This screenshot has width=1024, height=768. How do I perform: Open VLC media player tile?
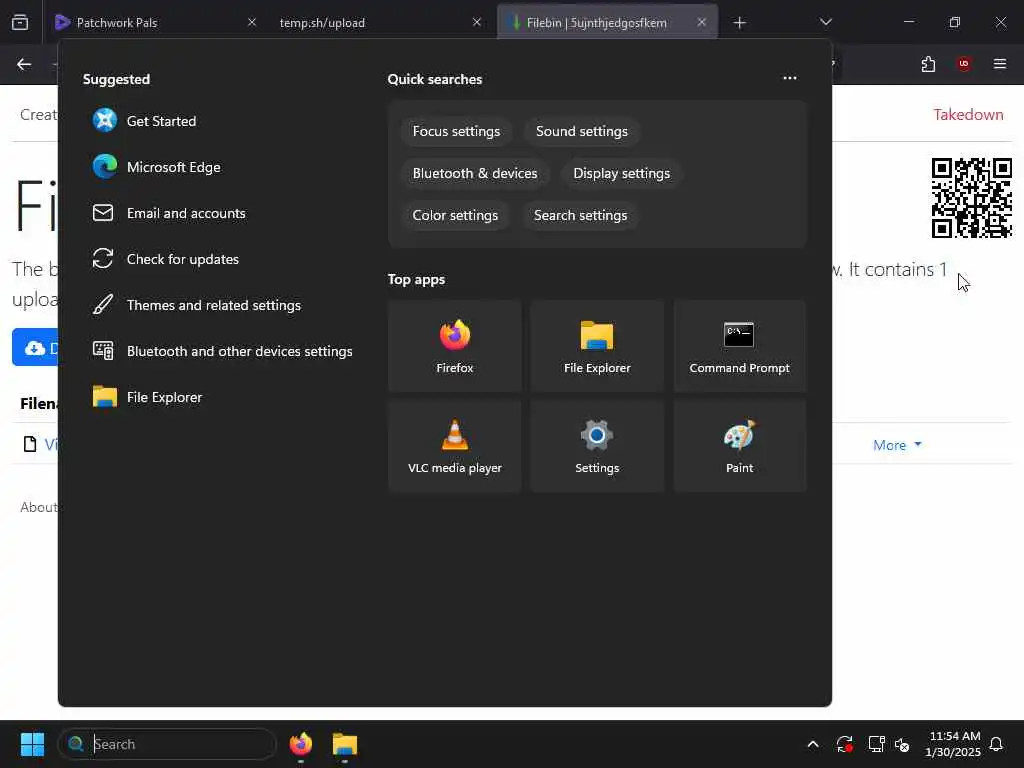point(455,446)
